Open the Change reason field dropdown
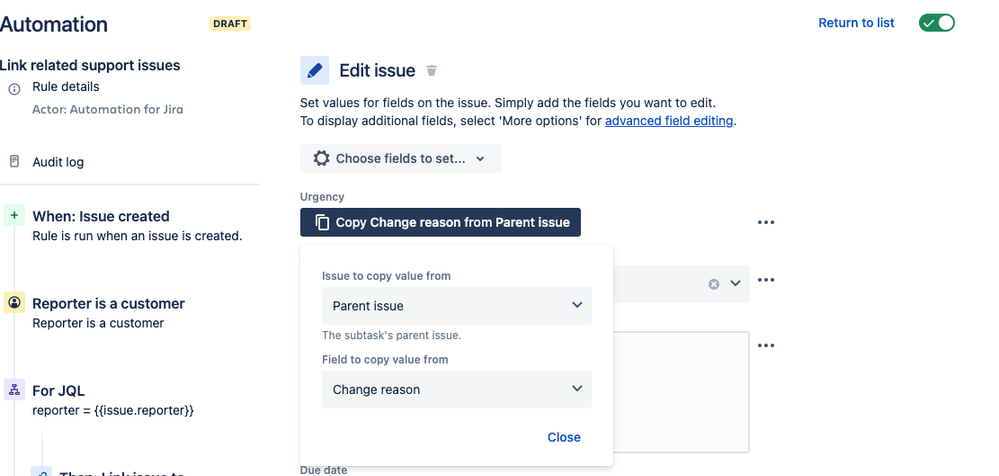Viewport: 999px width, 476px height. pyautogui.click(x=456, y=390)
